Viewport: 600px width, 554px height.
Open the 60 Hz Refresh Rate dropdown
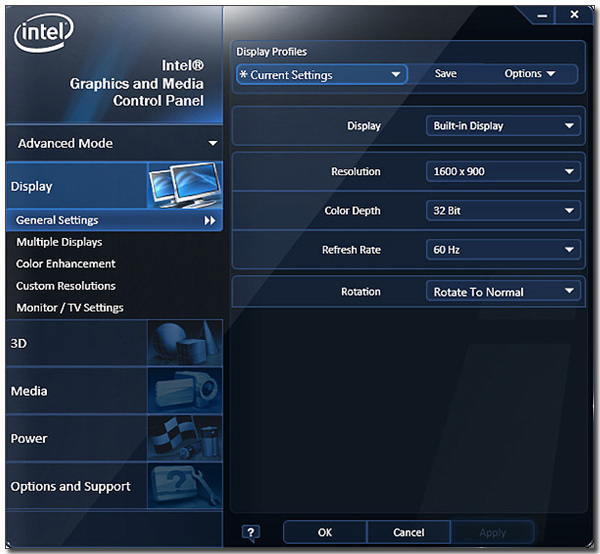tap(503, 250)
